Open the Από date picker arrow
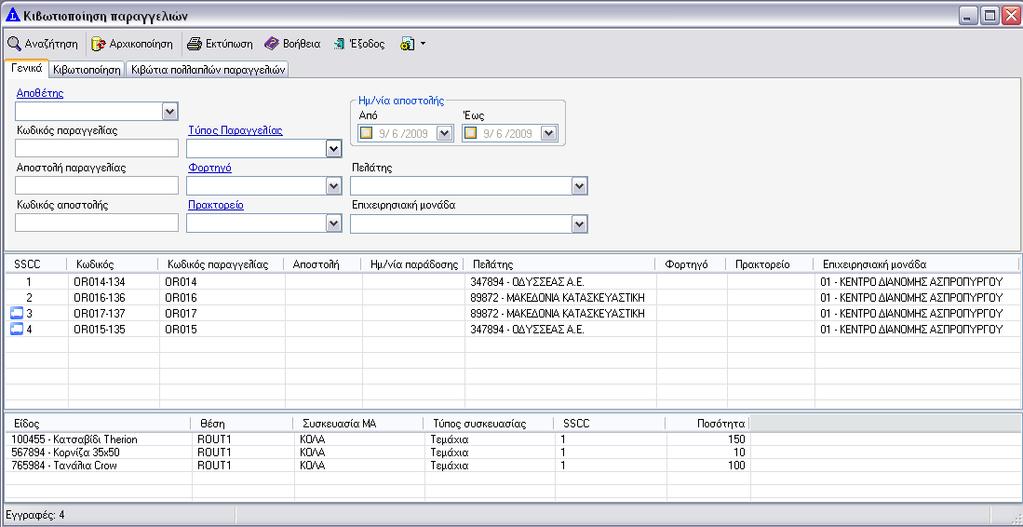Image resolution: width=1023 pixels, height=527 pixels. tap(444, 134)
